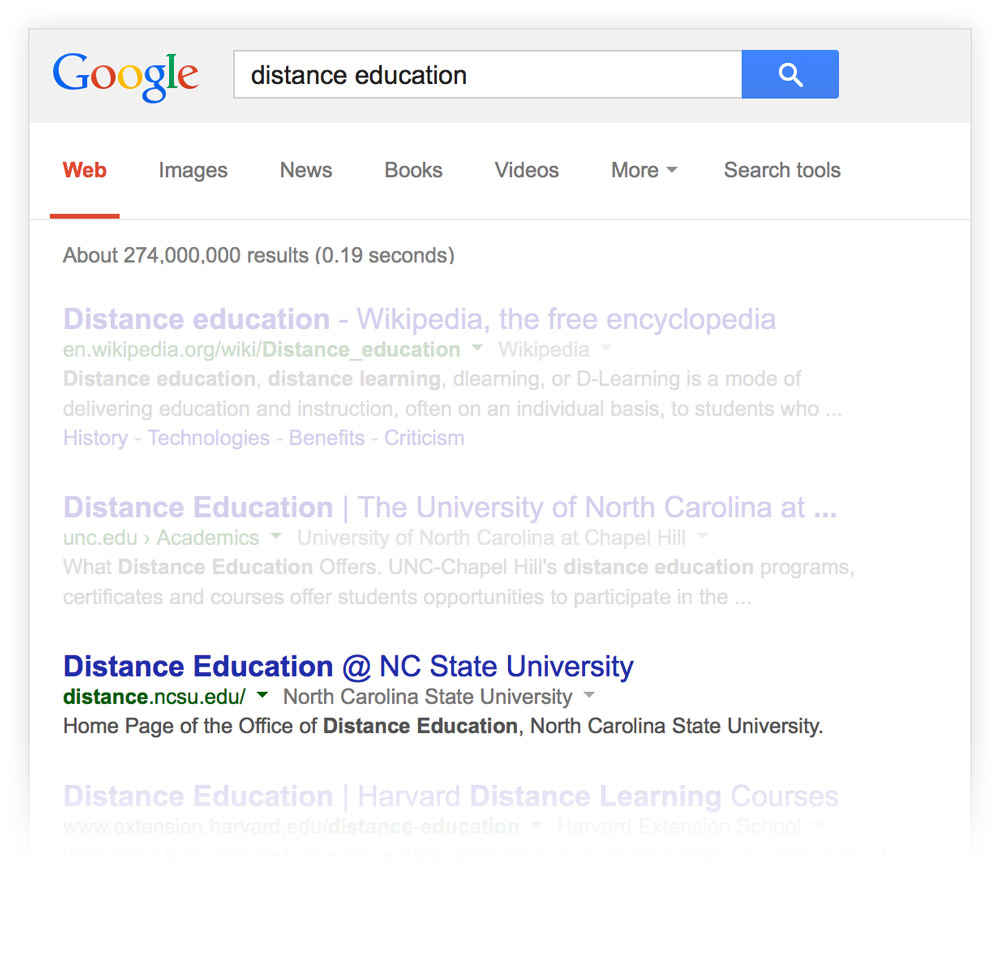Switch to the Images tab
Screen dimensions: 1000x964
(193, 170)
